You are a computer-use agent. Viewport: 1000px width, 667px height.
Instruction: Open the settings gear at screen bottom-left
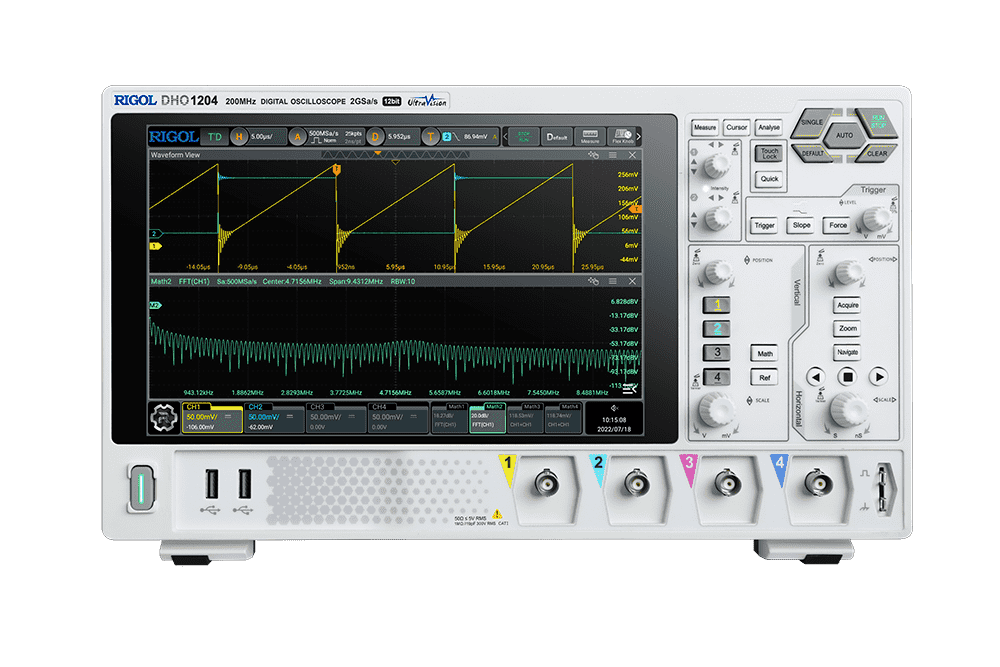pyautogui.click(x=165, y=418)
